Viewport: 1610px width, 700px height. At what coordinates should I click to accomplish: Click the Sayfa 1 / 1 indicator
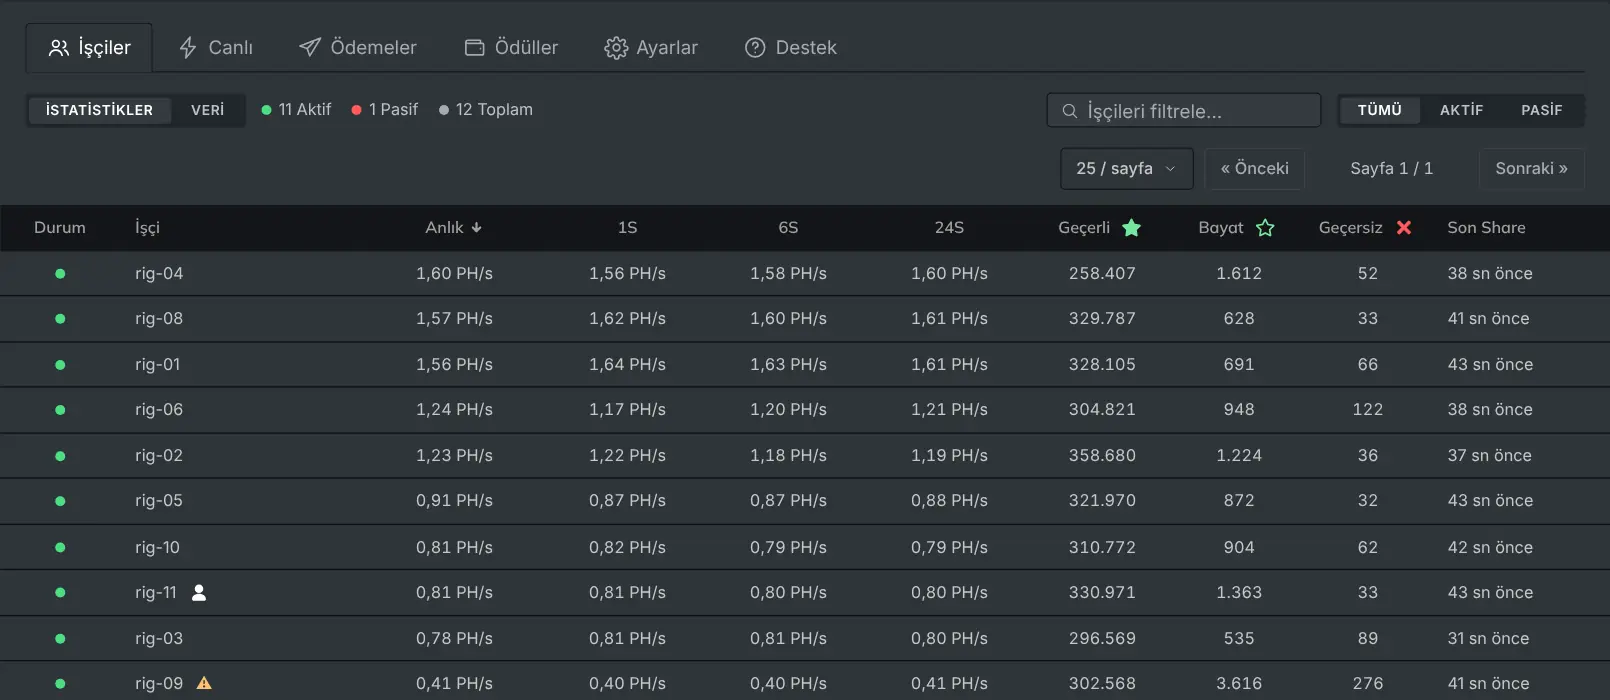point(1392,169)
